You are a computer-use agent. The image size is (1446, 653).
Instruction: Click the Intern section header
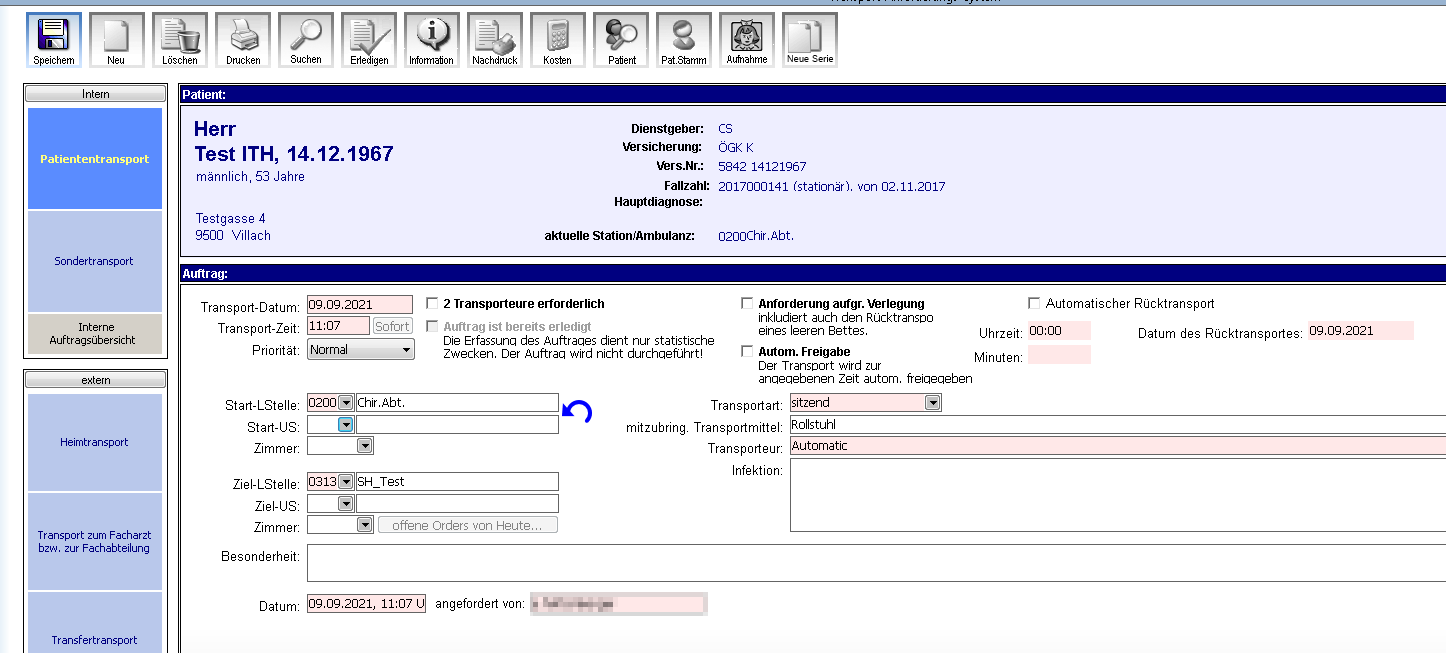pos(96,94)
